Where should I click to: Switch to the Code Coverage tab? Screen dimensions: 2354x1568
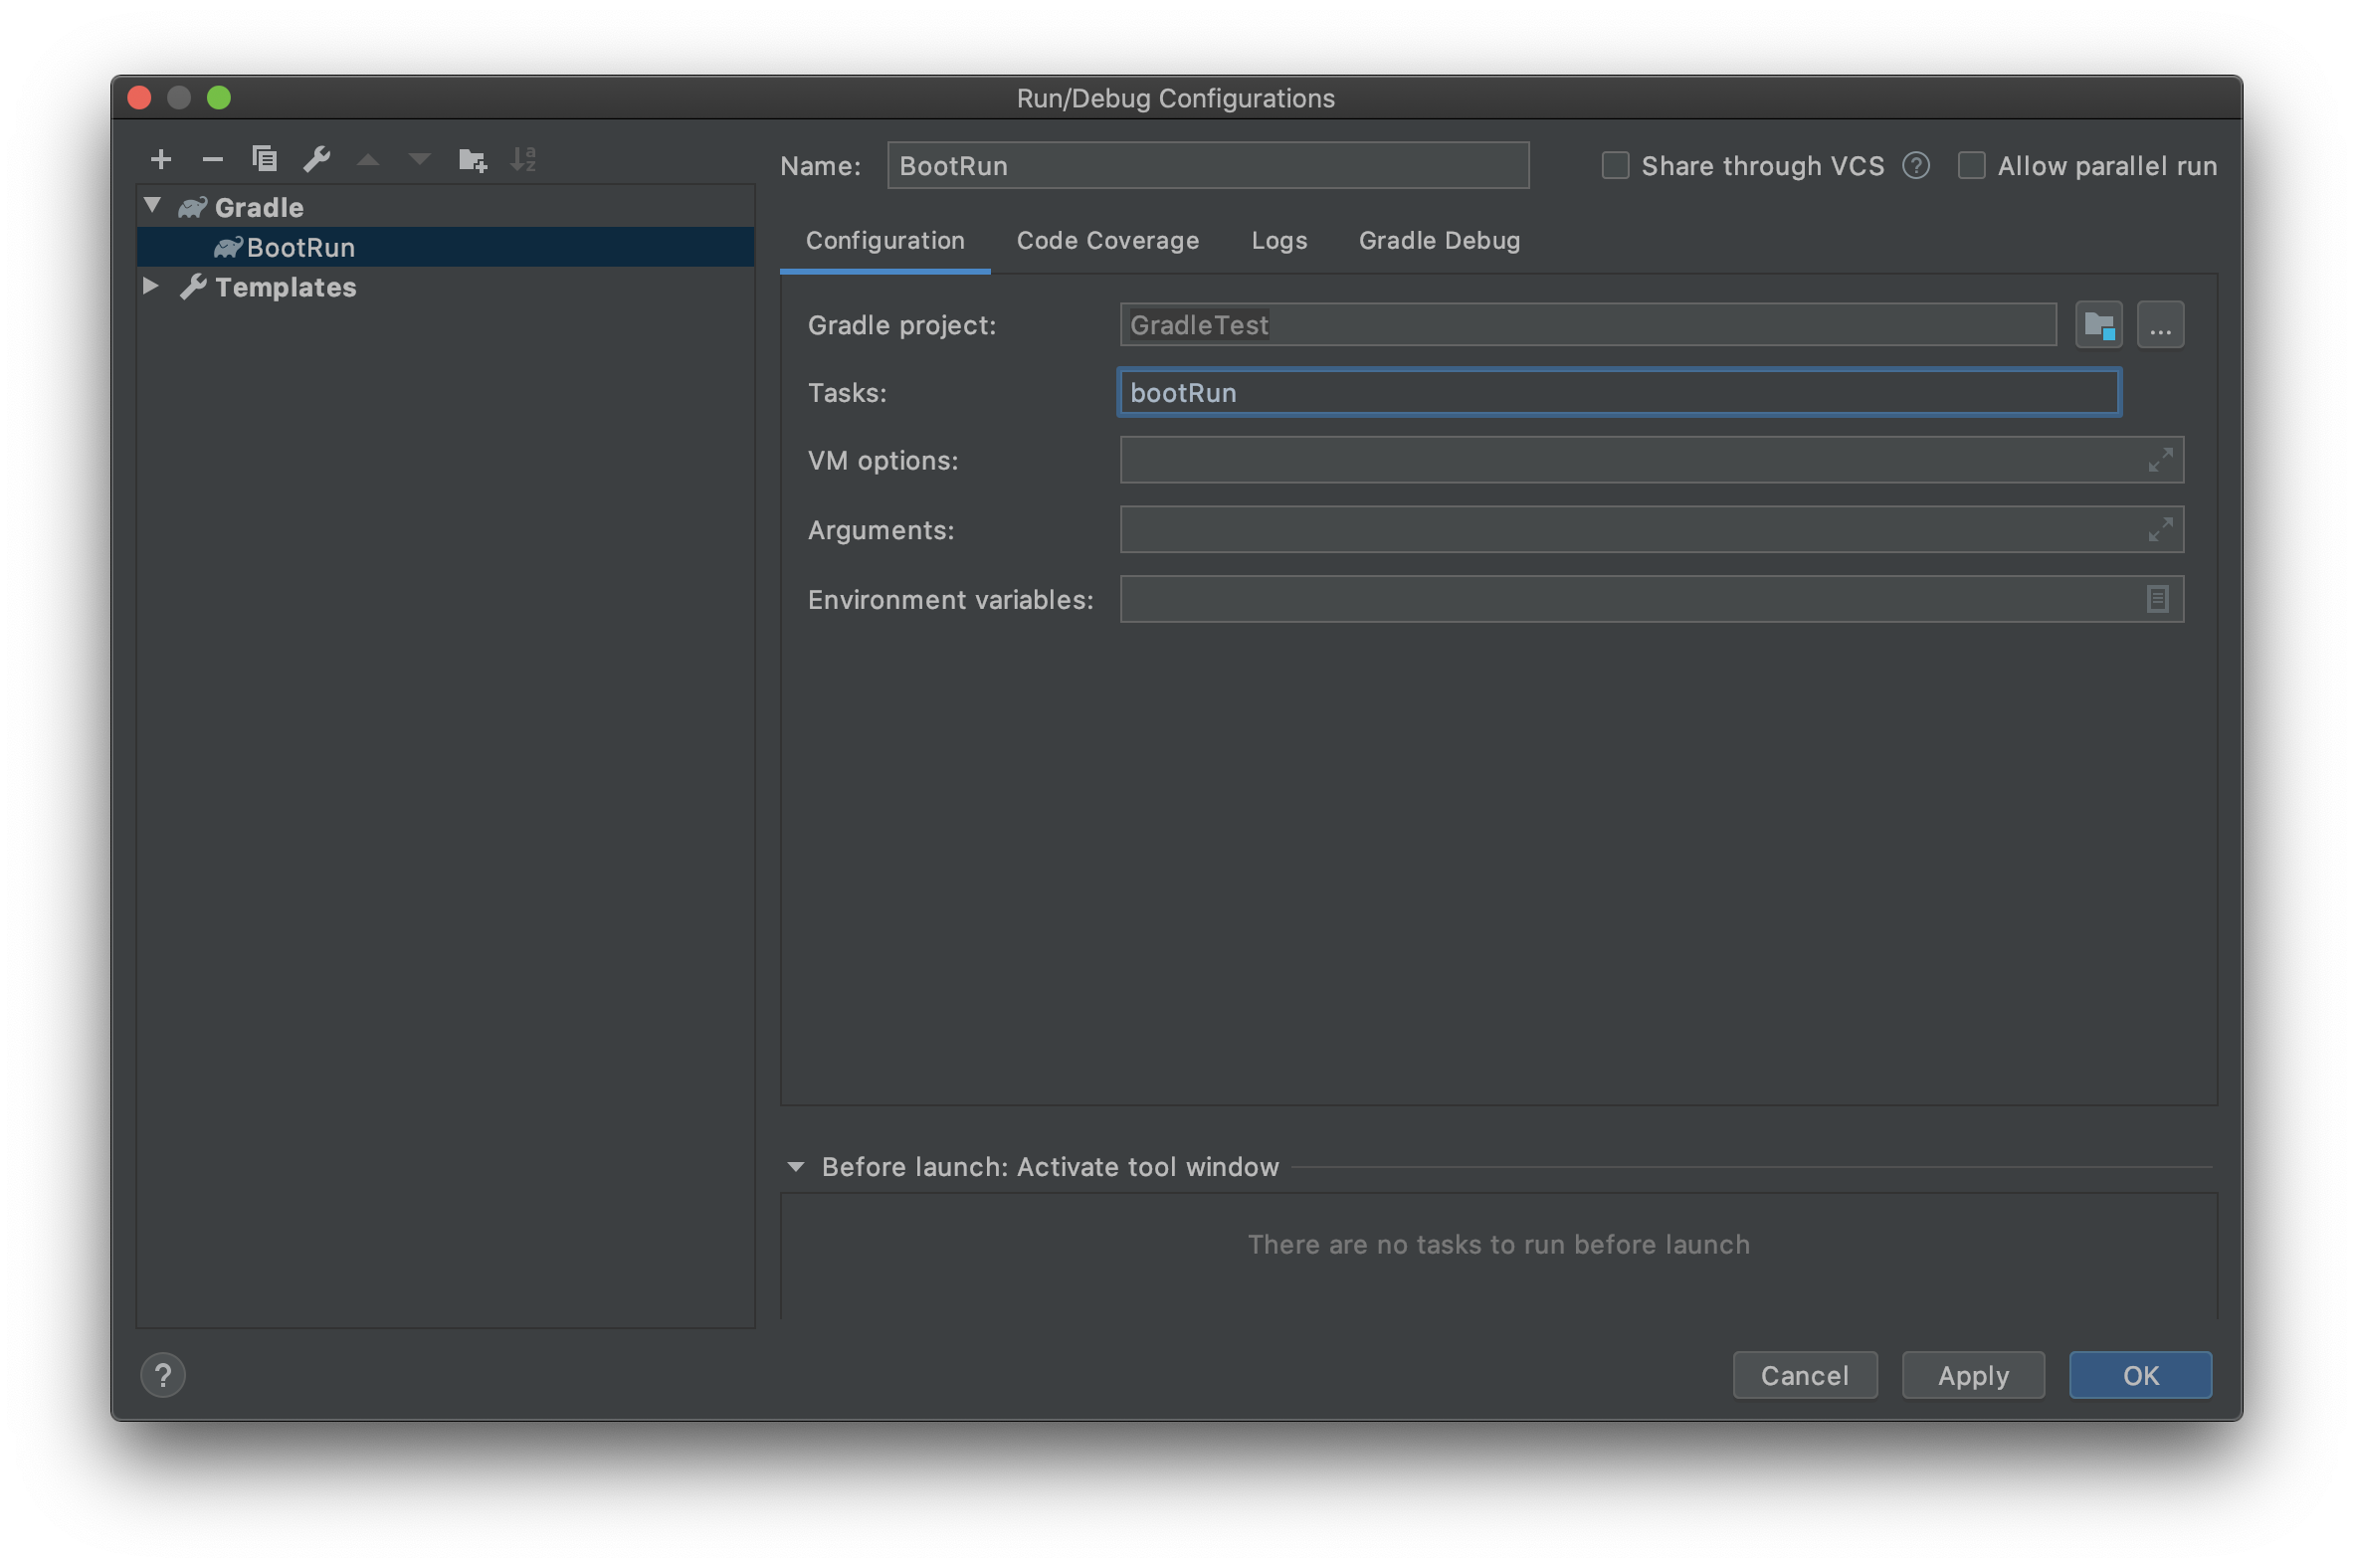(x=1107, y=241)
